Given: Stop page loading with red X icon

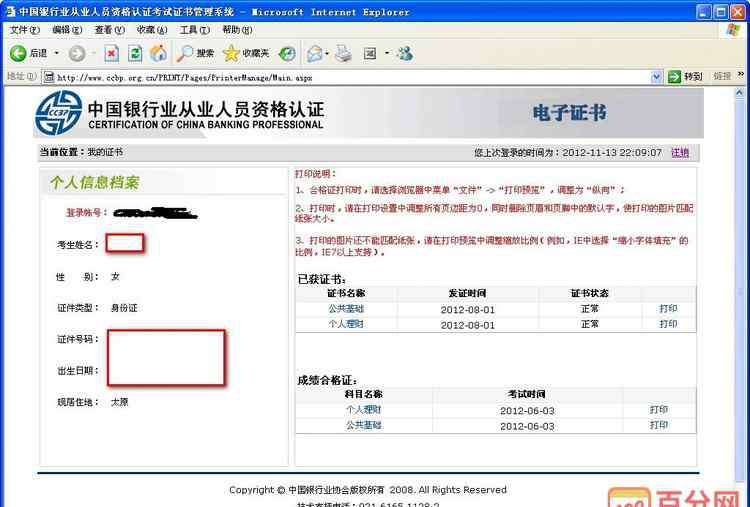Looking at the screenshot, I should (x=111, y=54).
